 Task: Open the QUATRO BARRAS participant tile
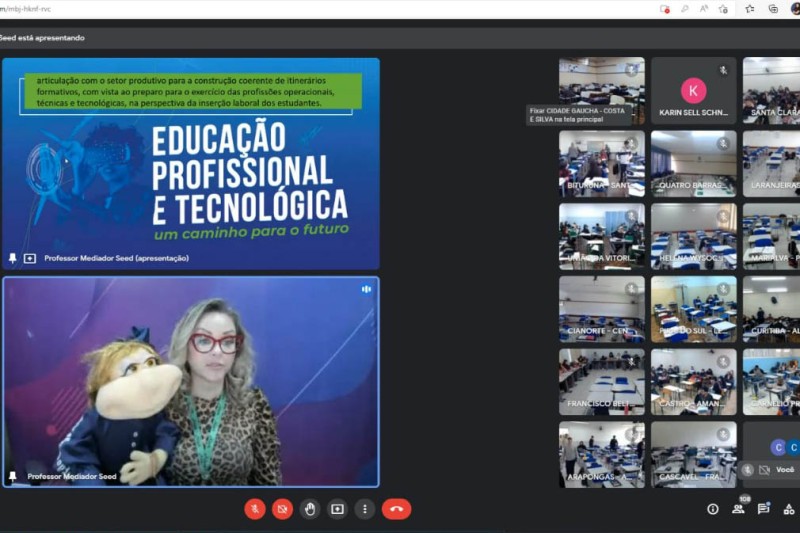pos(693,163)
